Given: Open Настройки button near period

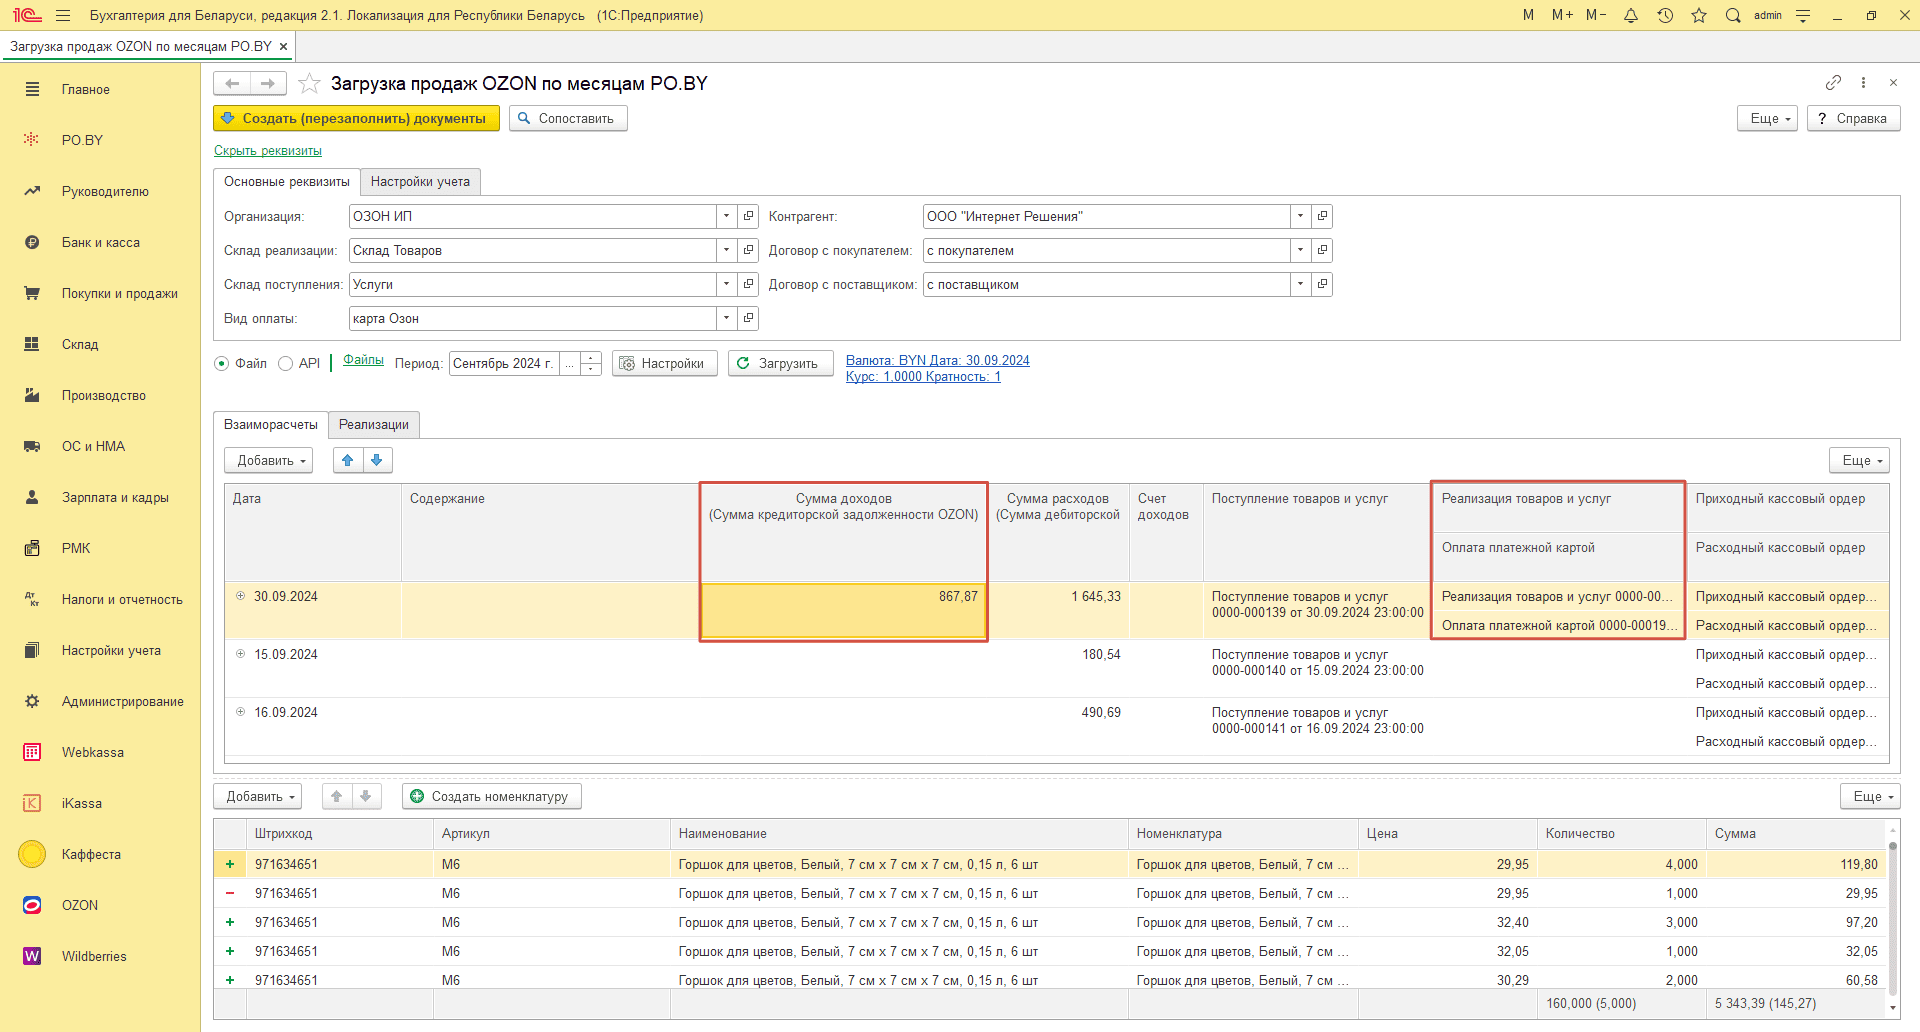Looking at the screenshot, I should pyautogui.click(x=664, y=363).
